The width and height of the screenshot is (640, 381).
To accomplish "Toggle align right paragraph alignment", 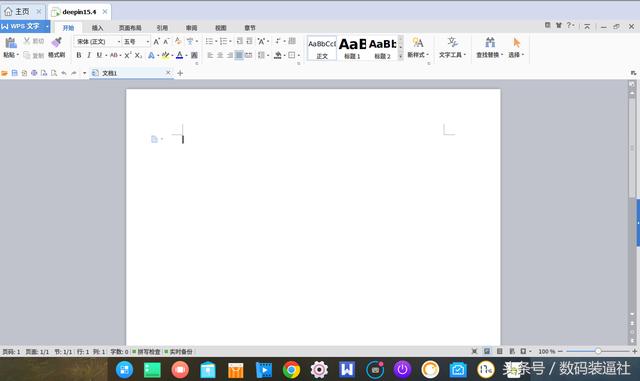I will [230, 55].
